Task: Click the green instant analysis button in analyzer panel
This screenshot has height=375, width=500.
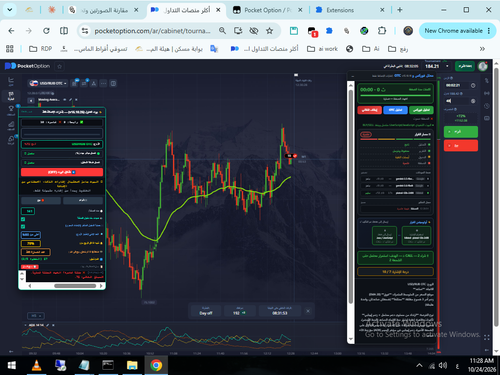Action: tap(421, 110)
